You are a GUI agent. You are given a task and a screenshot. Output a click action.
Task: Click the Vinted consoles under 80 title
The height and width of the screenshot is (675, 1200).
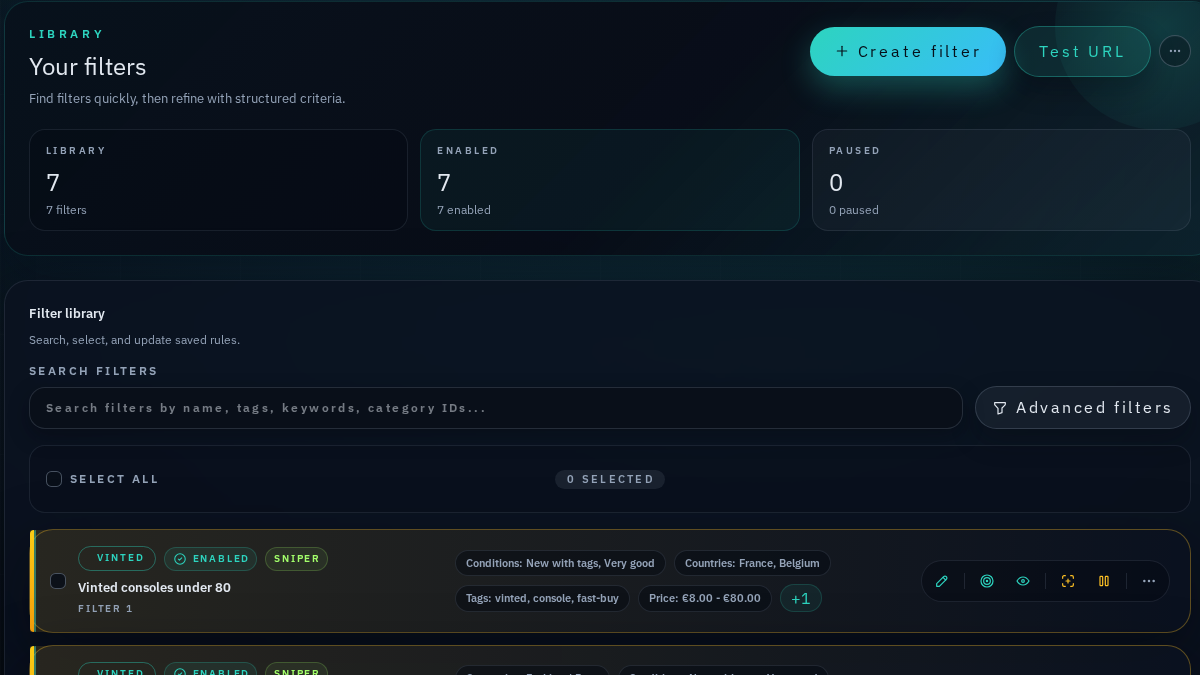(x=154, y=587)
